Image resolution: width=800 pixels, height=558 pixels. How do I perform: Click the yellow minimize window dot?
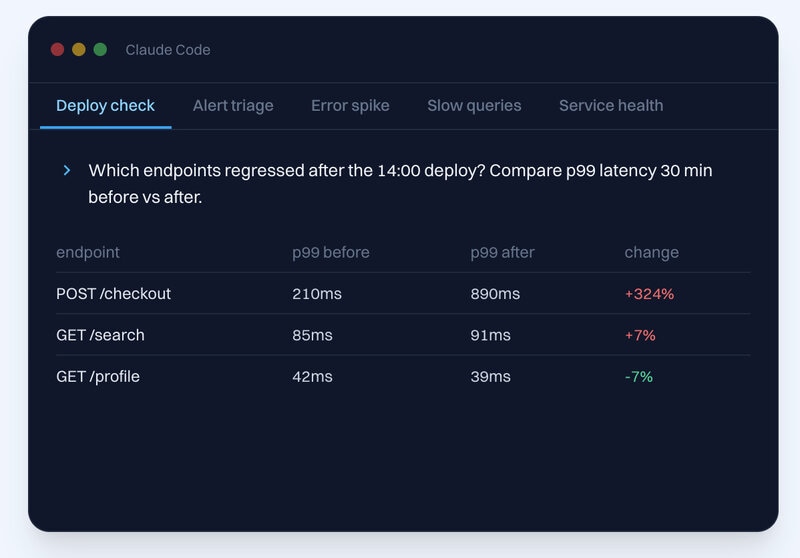point(79,49)
